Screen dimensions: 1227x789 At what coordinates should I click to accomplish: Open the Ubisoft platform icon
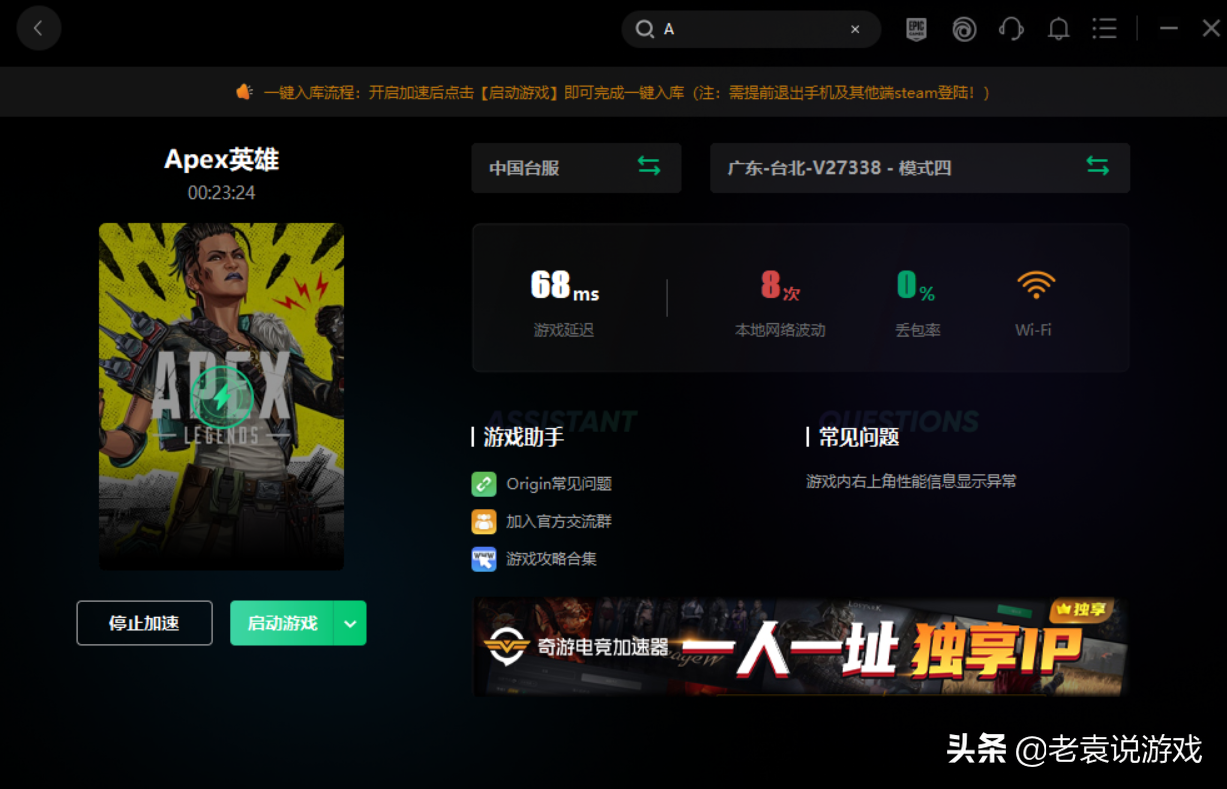[x=964, y=29]
